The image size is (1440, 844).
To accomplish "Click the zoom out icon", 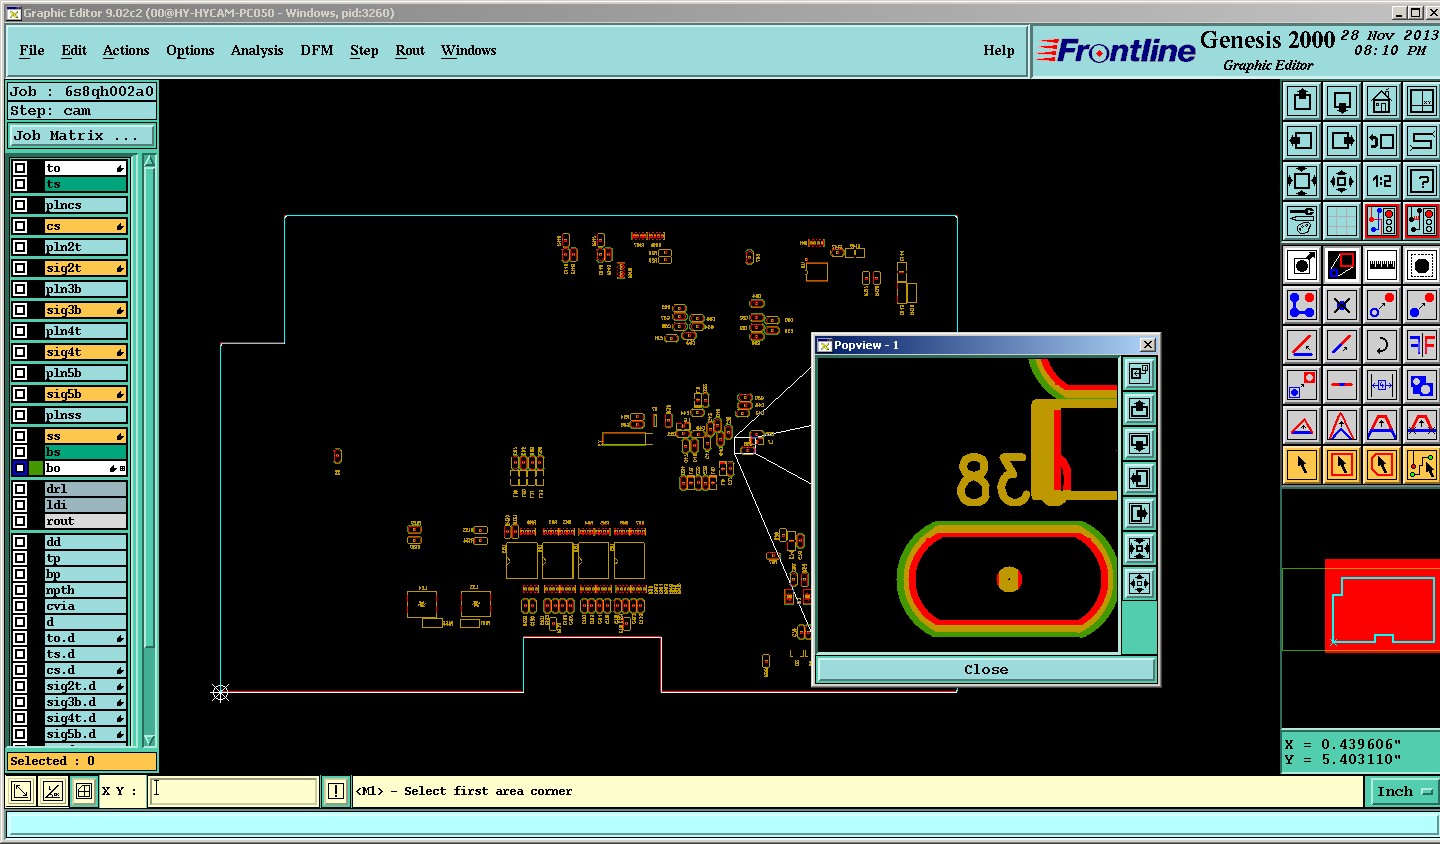I will 1342,181.
